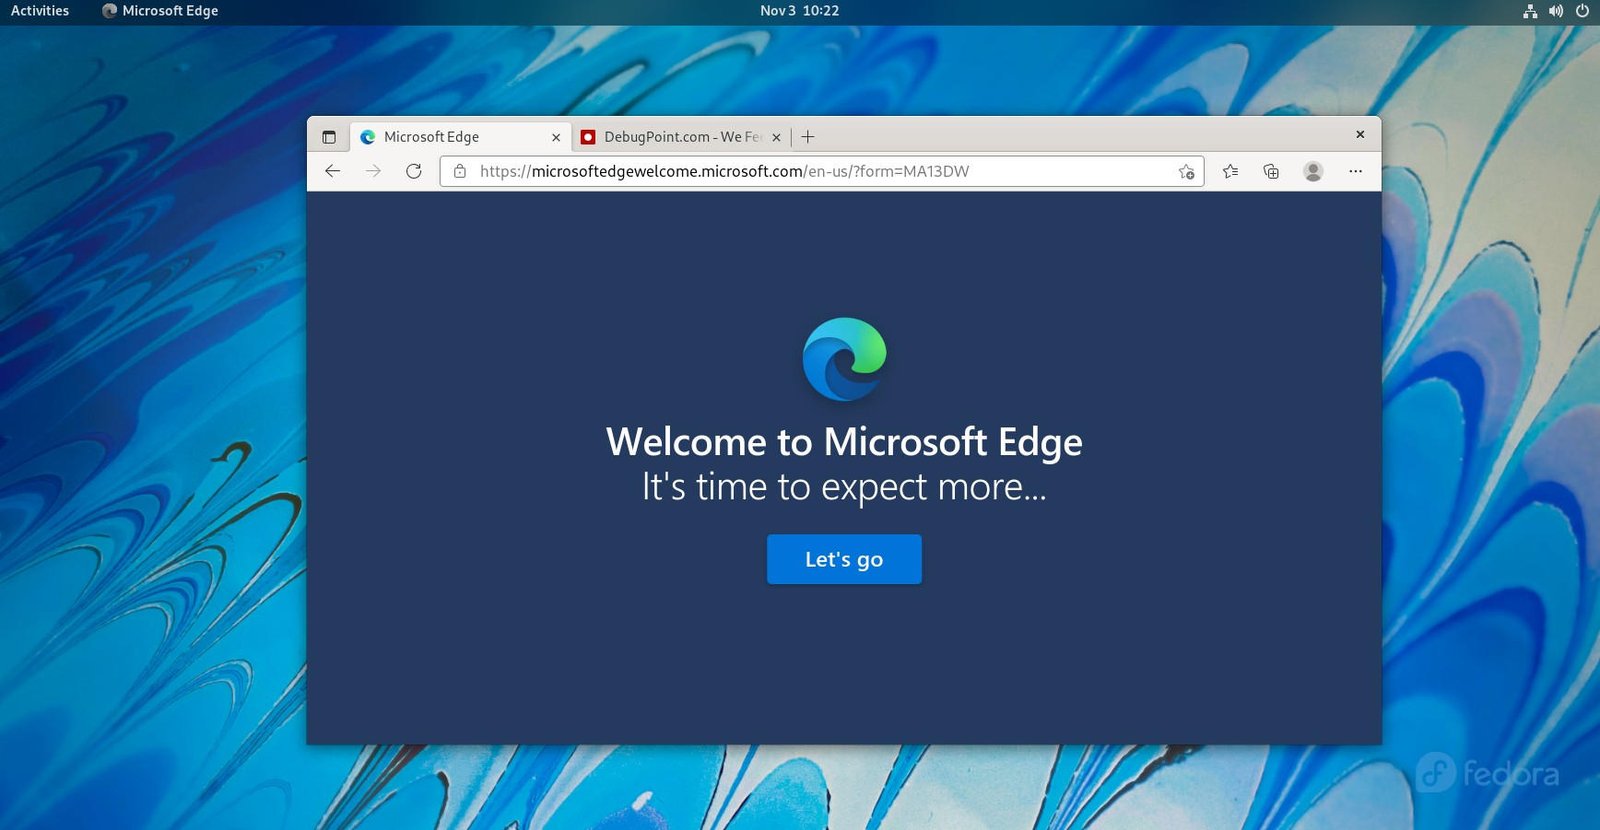Open a new tab with plus icon
The height and width of the screenshot is (830, 1600).
808,137
